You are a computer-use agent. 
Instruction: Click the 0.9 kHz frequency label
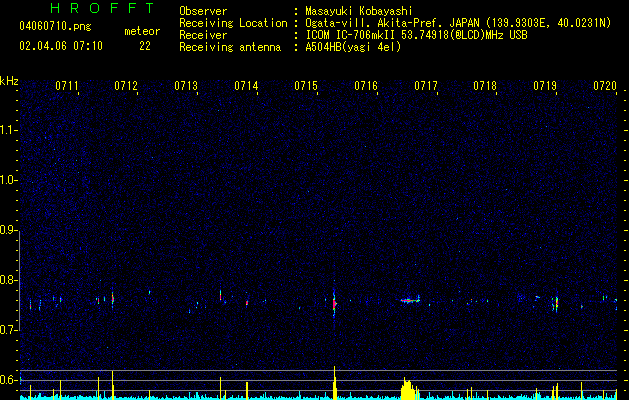point(8,230)
